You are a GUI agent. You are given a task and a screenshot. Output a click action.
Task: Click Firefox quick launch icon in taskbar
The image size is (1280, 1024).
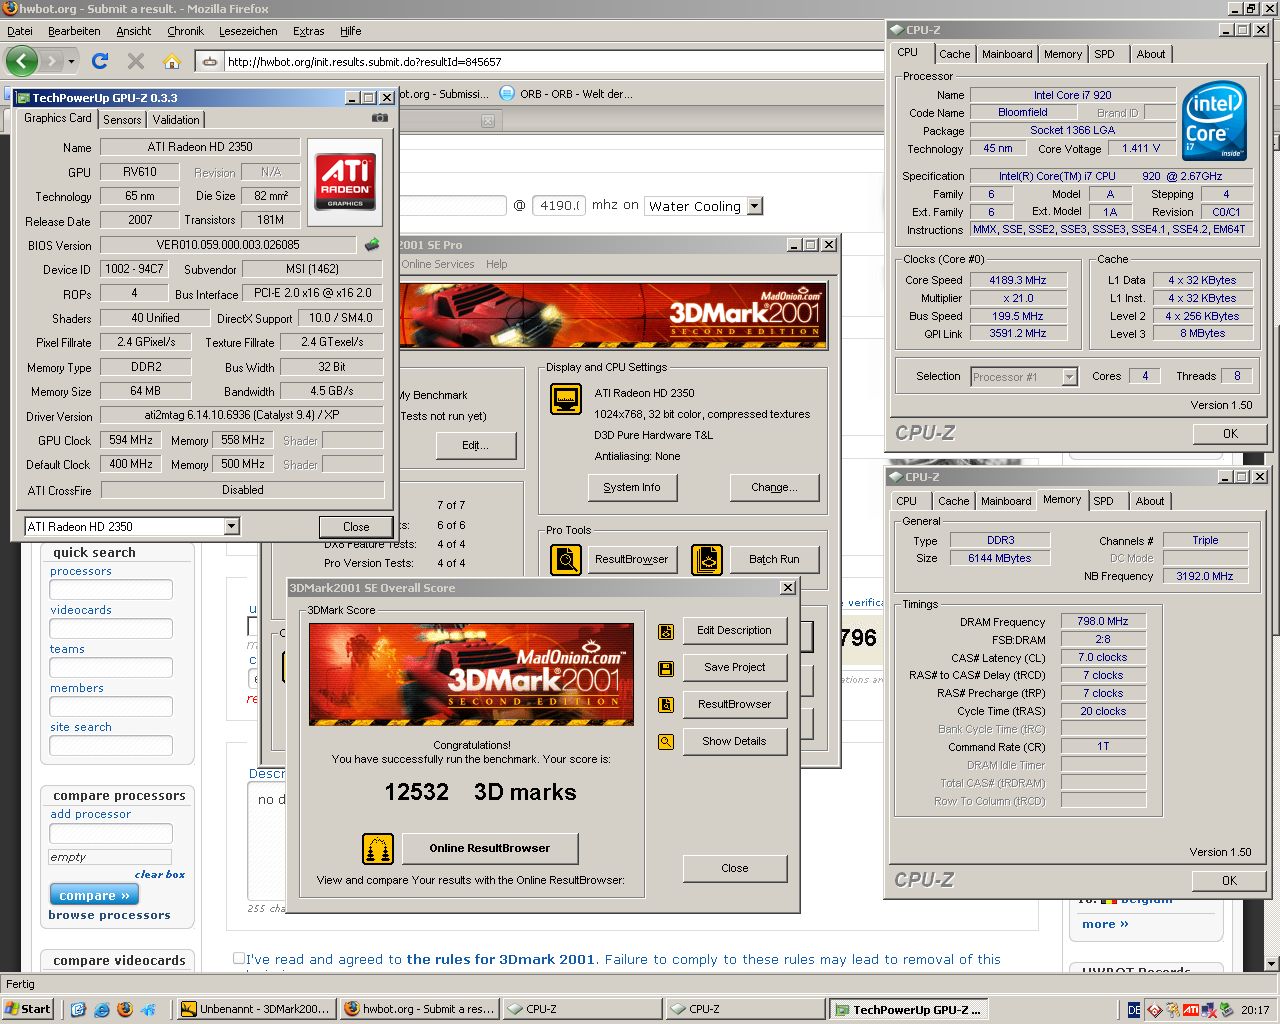125,1009
